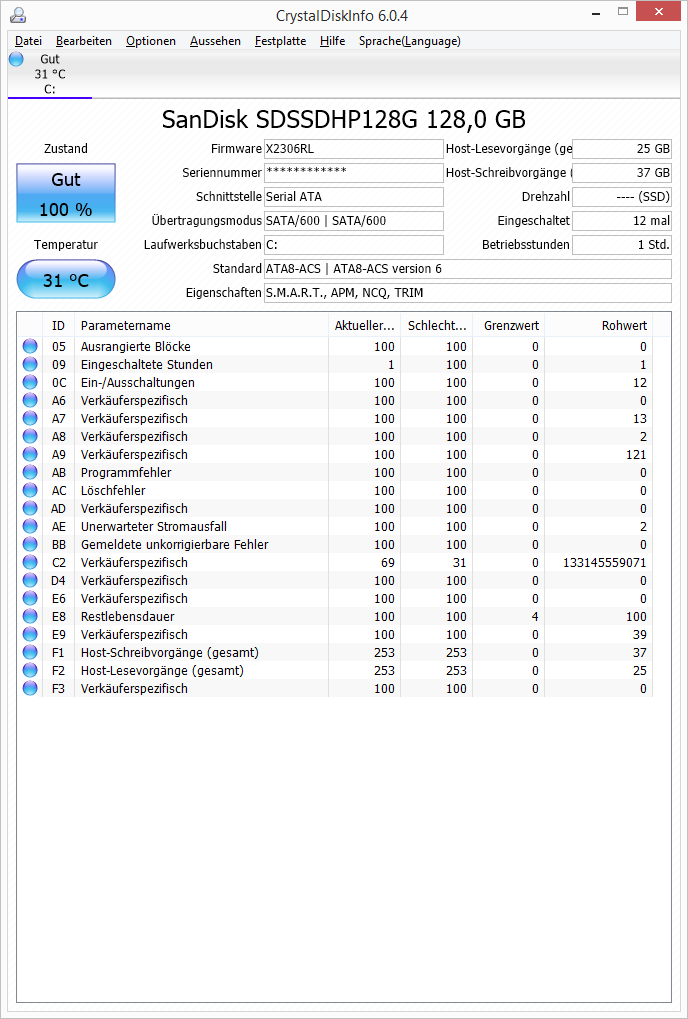Click status orb for E8 Restlebensdauer
The width and height of the screenshot is (688, 1019).
(30, 616)
